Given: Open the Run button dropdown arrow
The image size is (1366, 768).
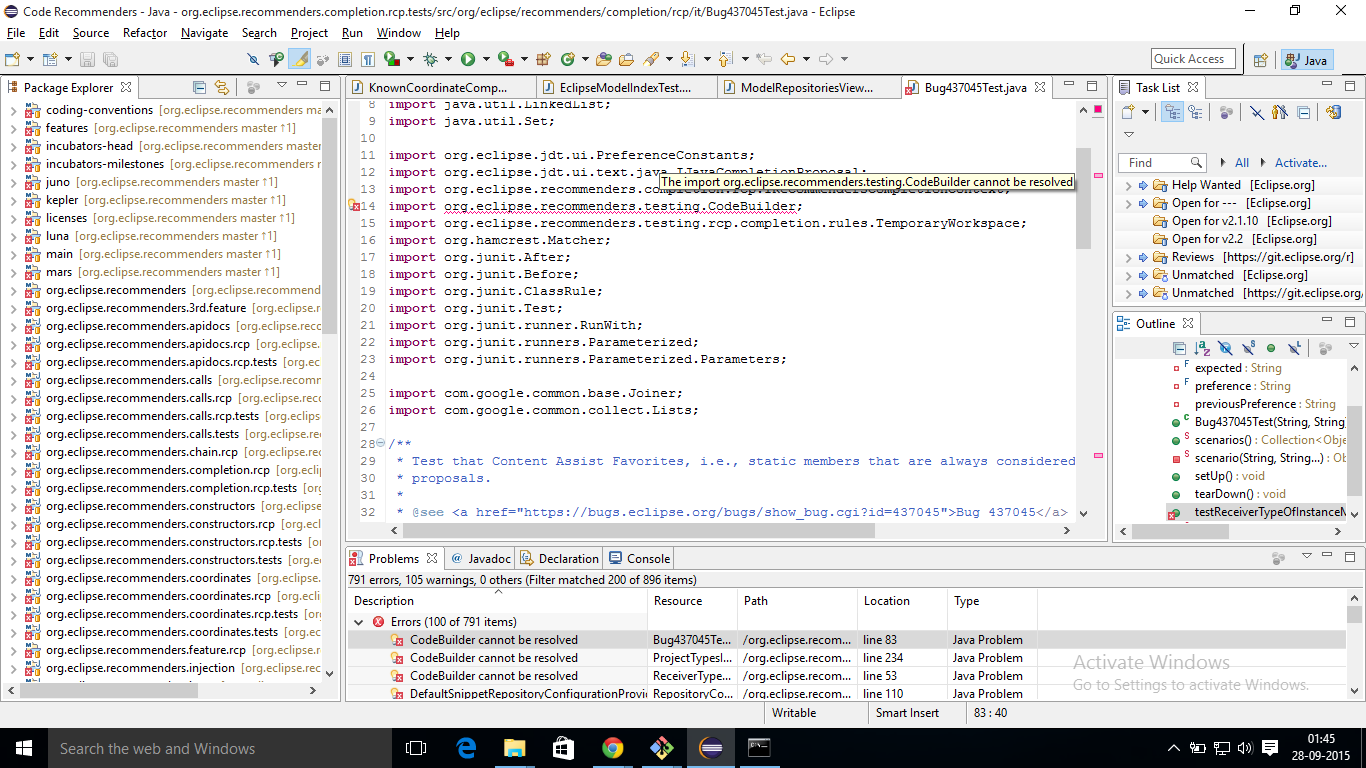Looking at the screenshot, I should point(484,60).
